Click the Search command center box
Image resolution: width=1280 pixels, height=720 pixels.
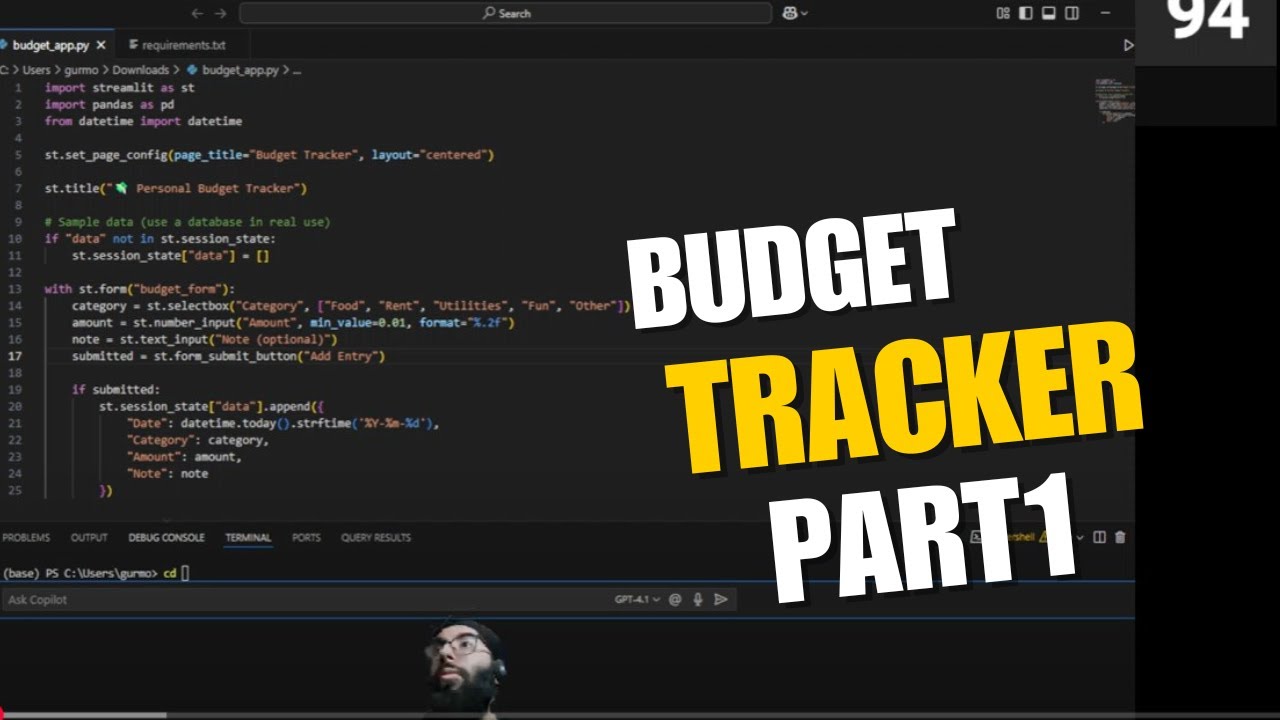click(505, 13)
